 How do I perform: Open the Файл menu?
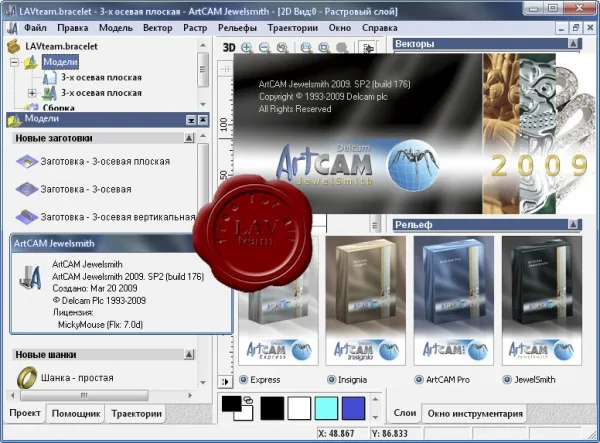(35, 28)
